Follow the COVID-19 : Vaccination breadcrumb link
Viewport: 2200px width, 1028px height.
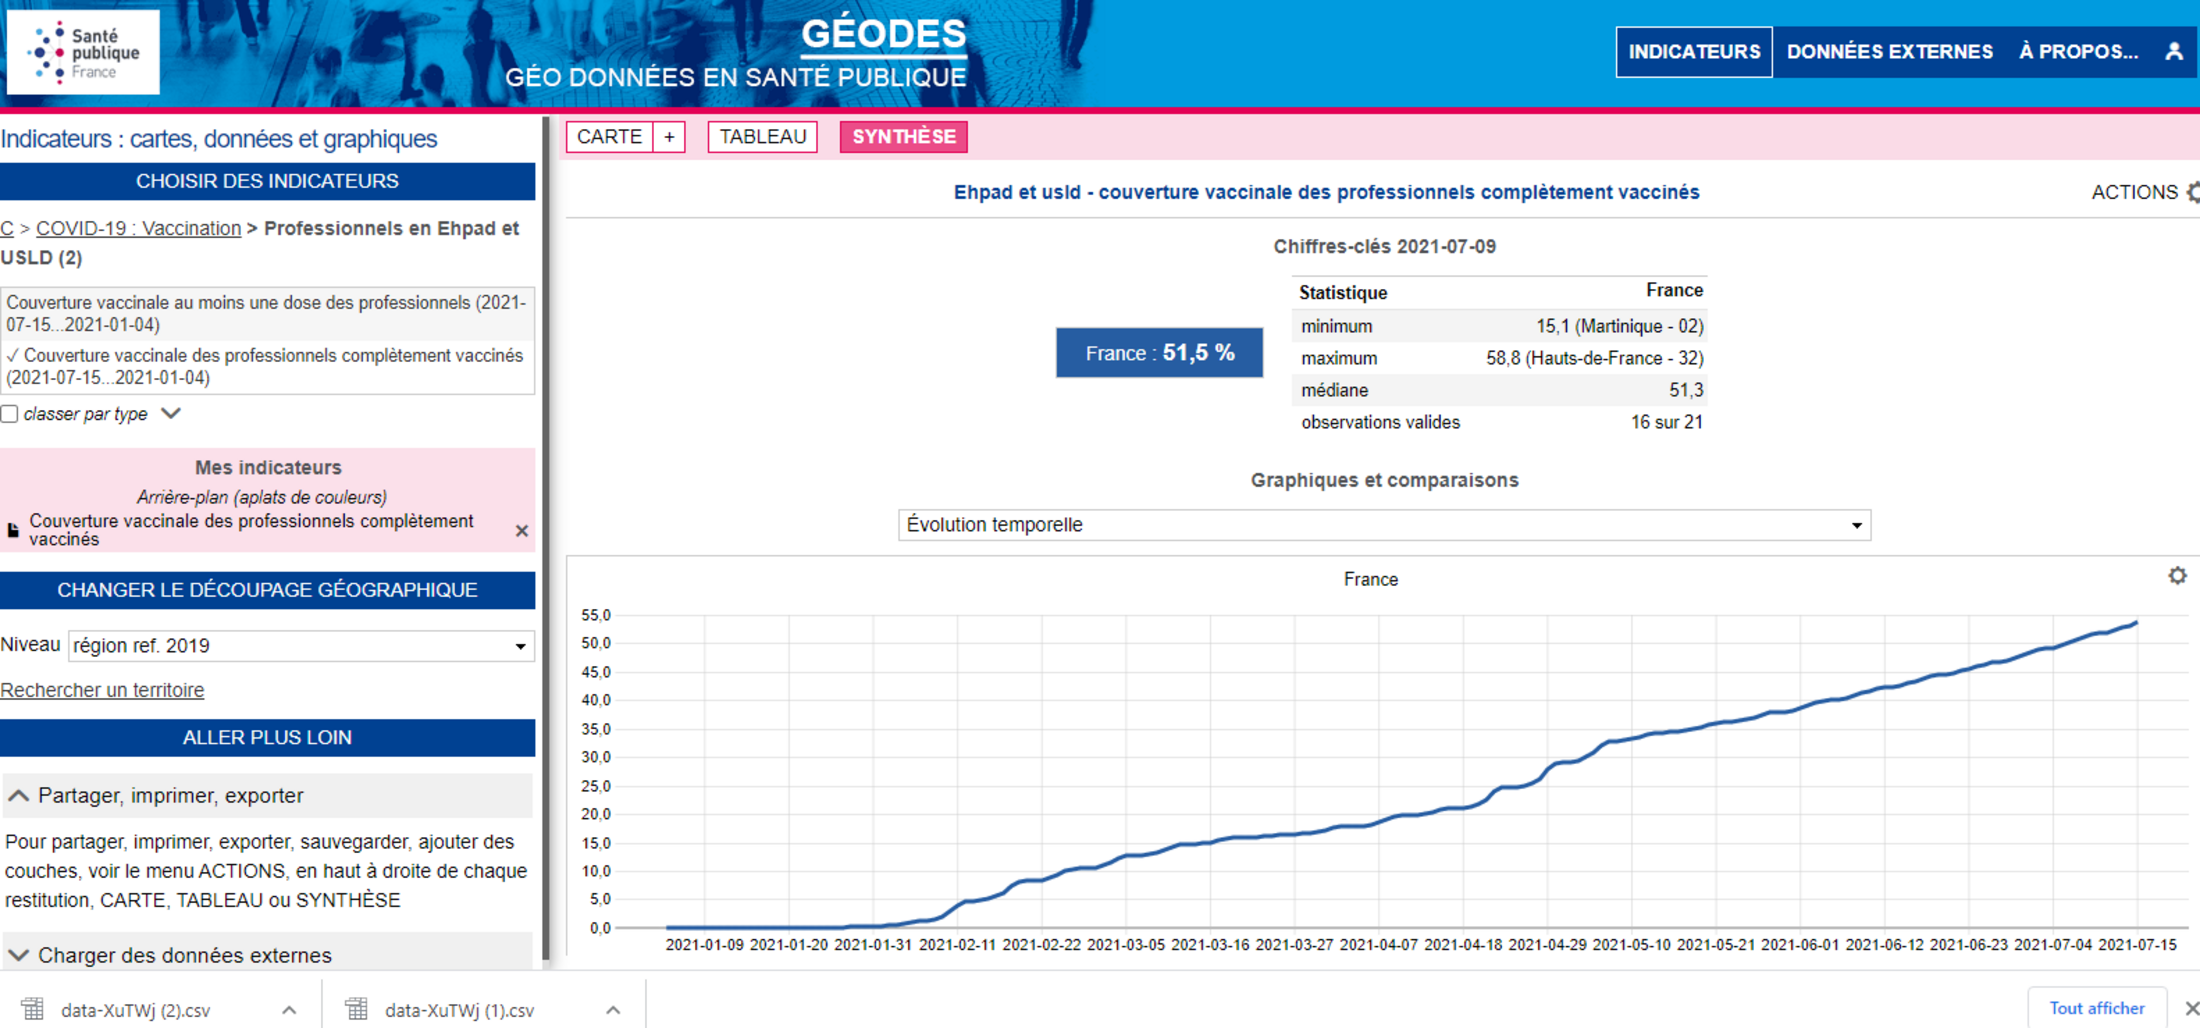tap(138, 228)
